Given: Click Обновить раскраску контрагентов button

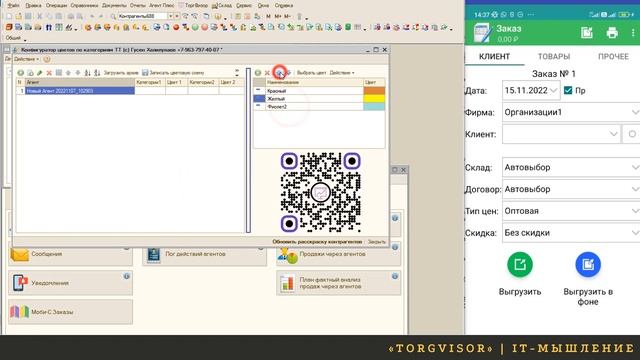Looking at the screenshot, I should (x=317, y=242).
